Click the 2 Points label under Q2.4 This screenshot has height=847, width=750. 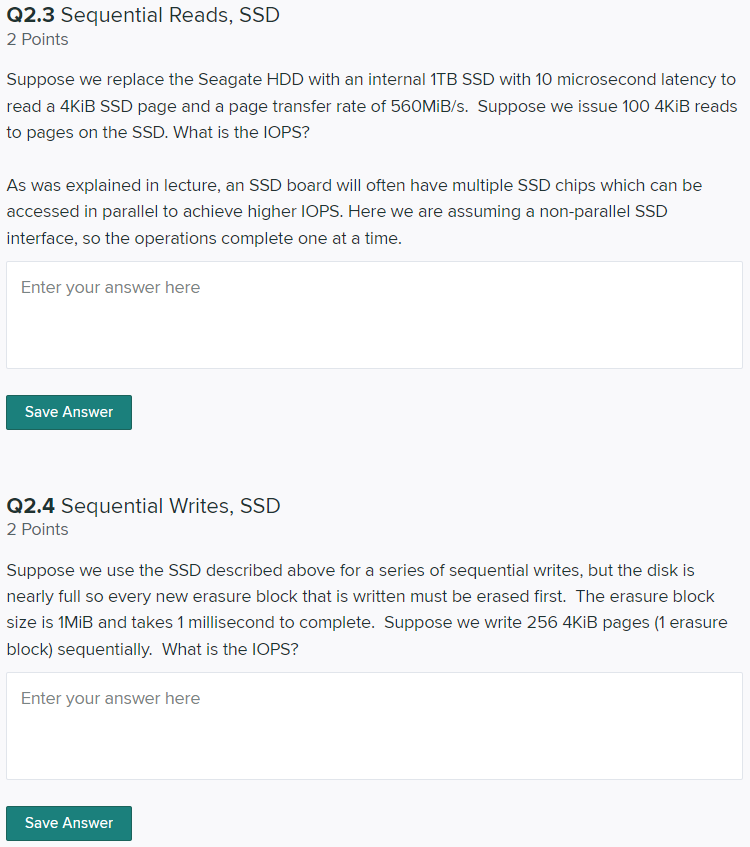click(x=37, y=529)
